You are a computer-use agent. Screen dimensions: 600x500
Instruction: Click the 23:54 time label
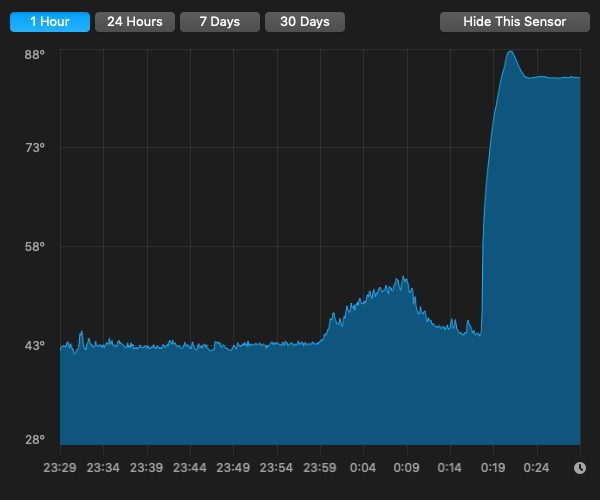pos(276,467)
